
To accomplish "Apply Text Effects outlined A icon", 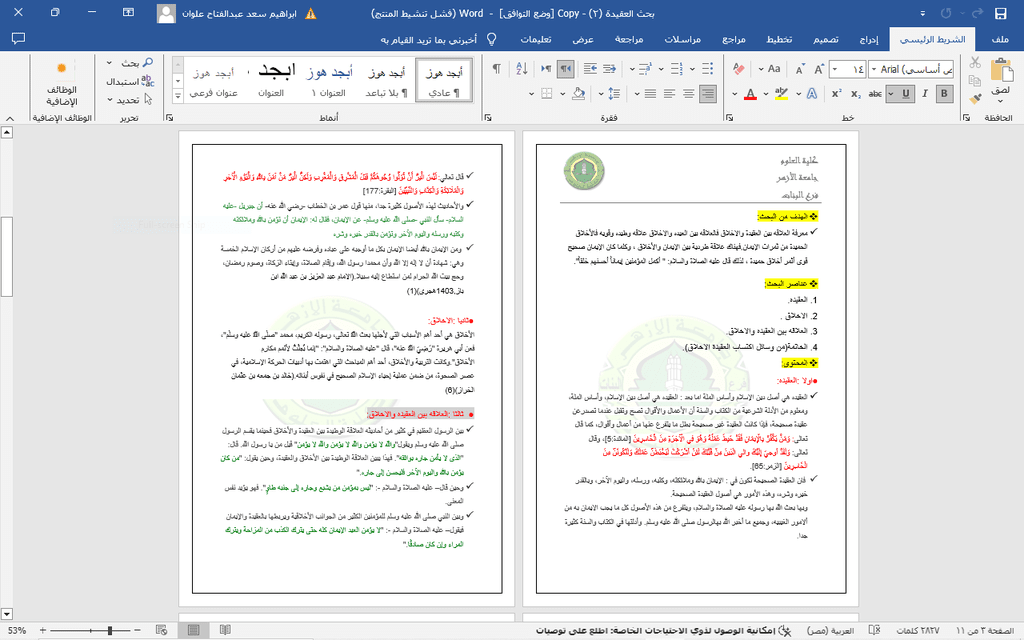I will (x=812, y=94).
